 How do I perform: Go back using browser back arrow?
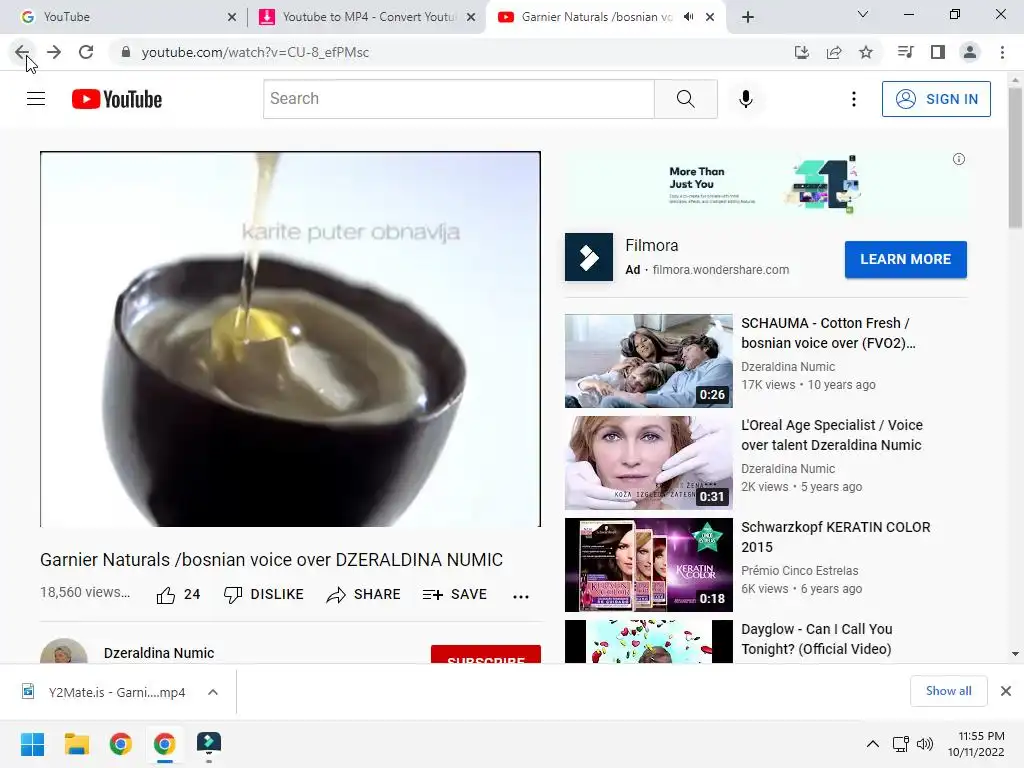coord(22,52)
